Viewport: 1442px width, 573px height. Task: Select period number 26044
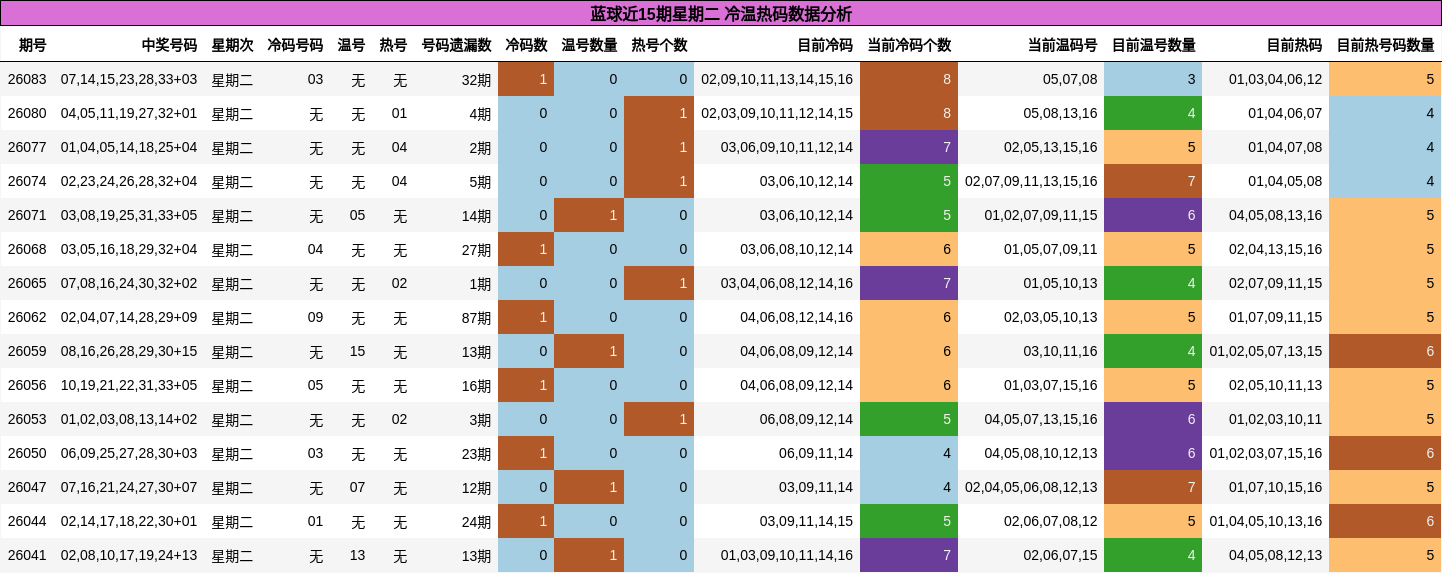tap(27, 521)
